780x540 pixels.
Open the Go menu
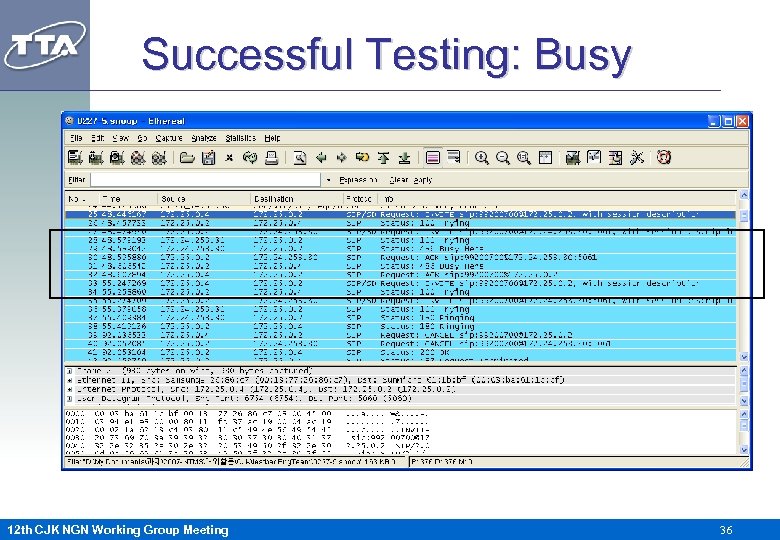pos(142,138)
